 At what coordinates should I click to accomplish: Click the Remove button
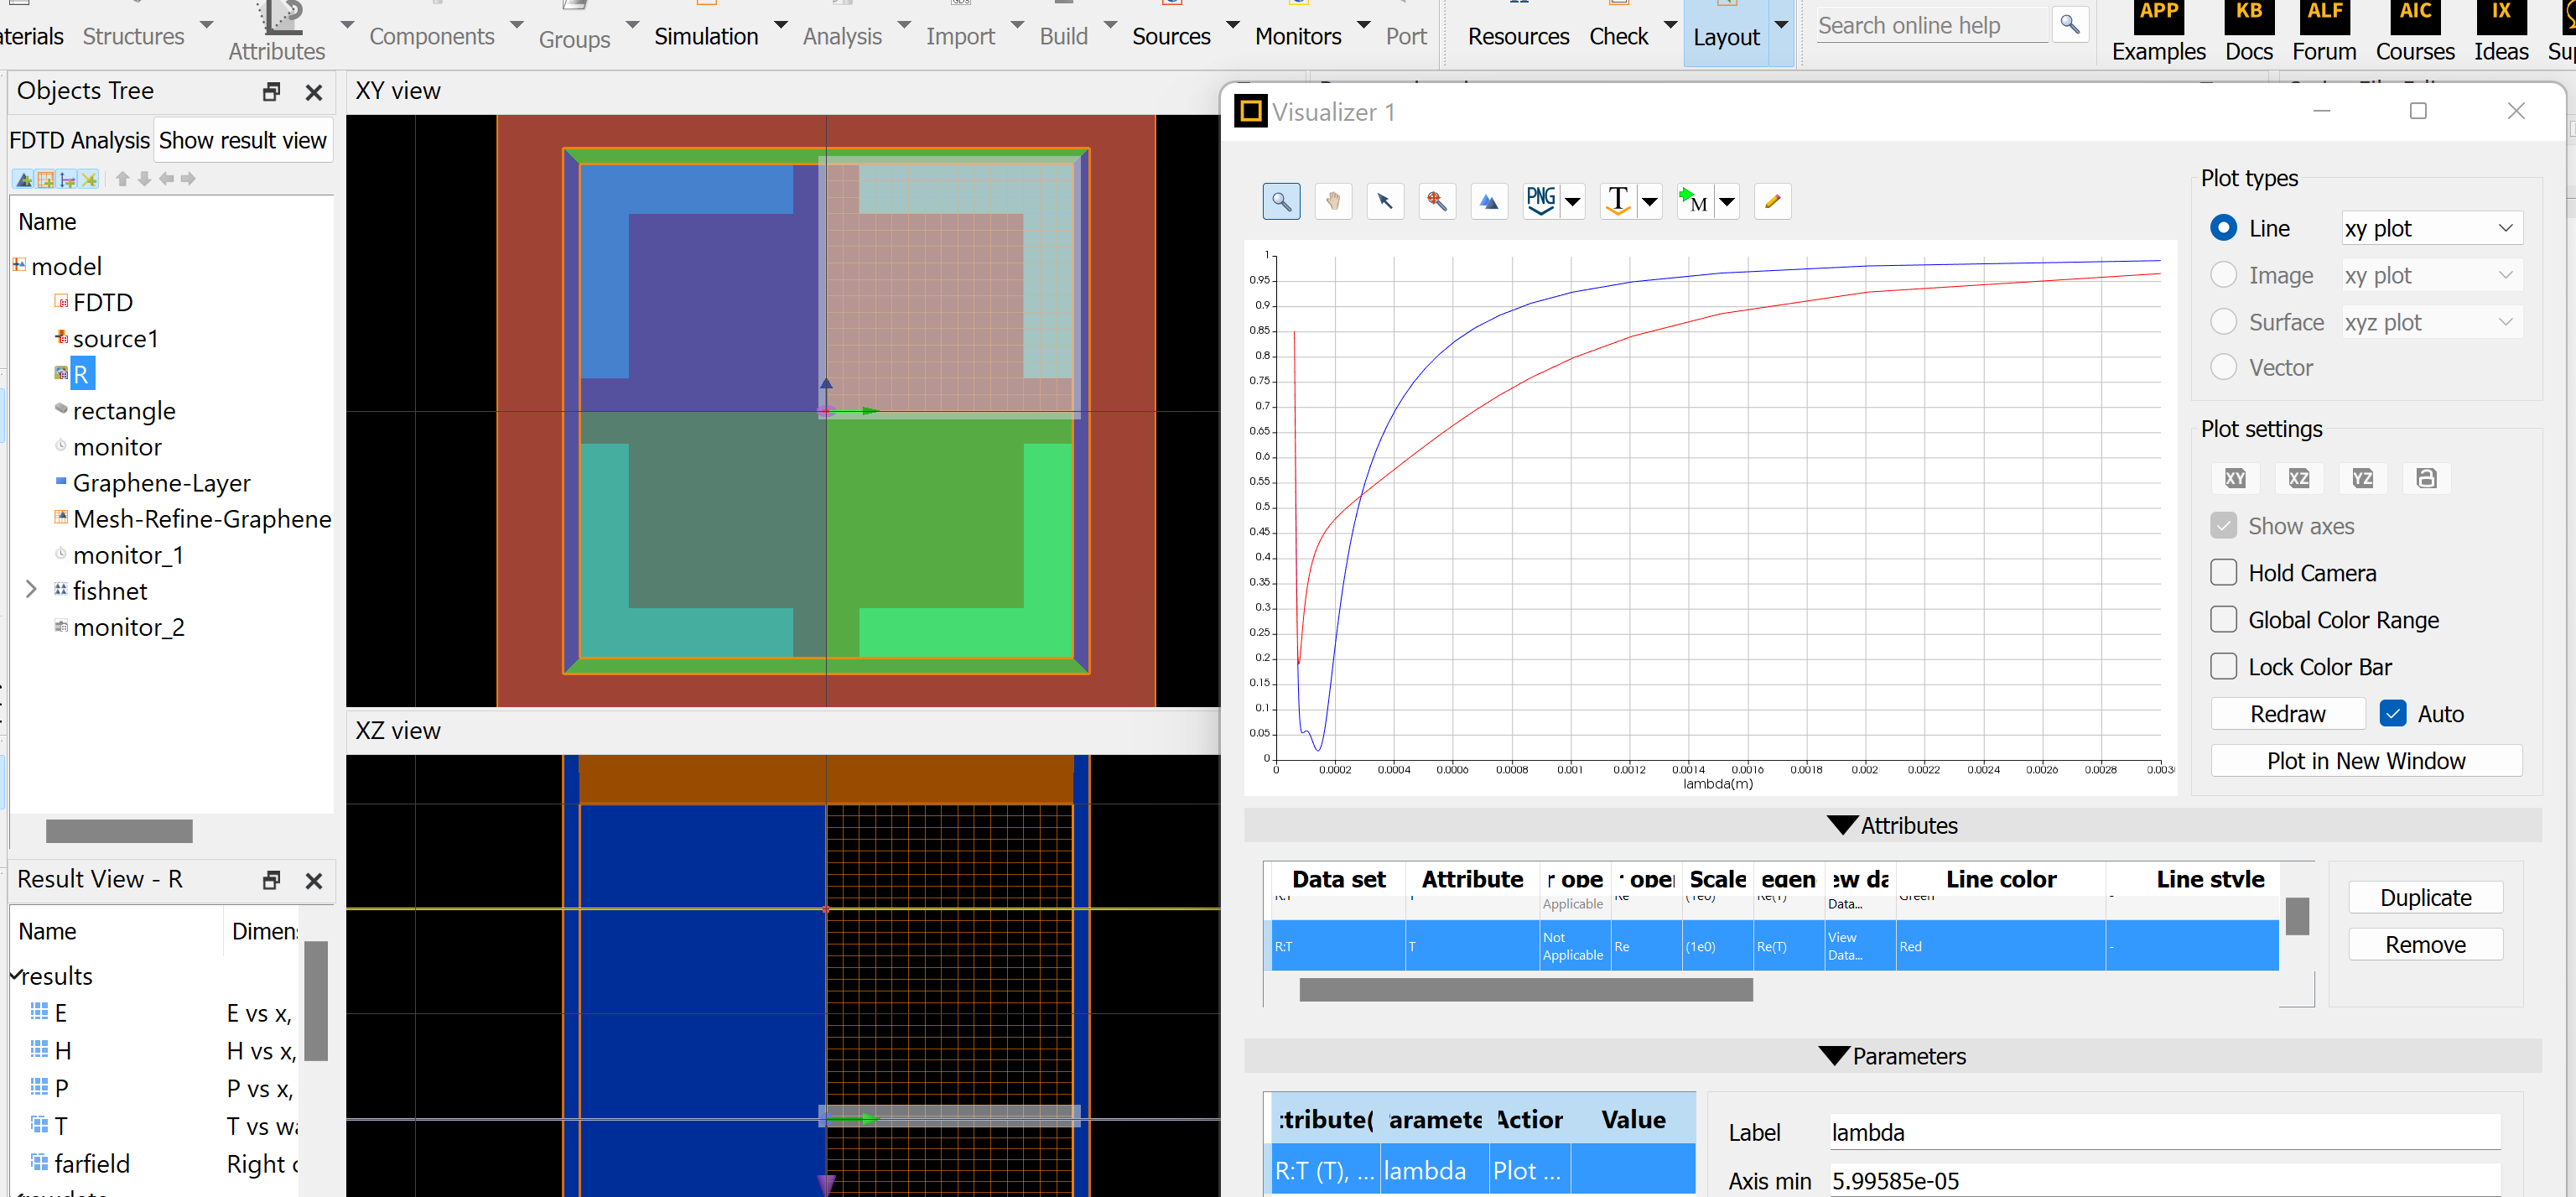pos(2424,945)
